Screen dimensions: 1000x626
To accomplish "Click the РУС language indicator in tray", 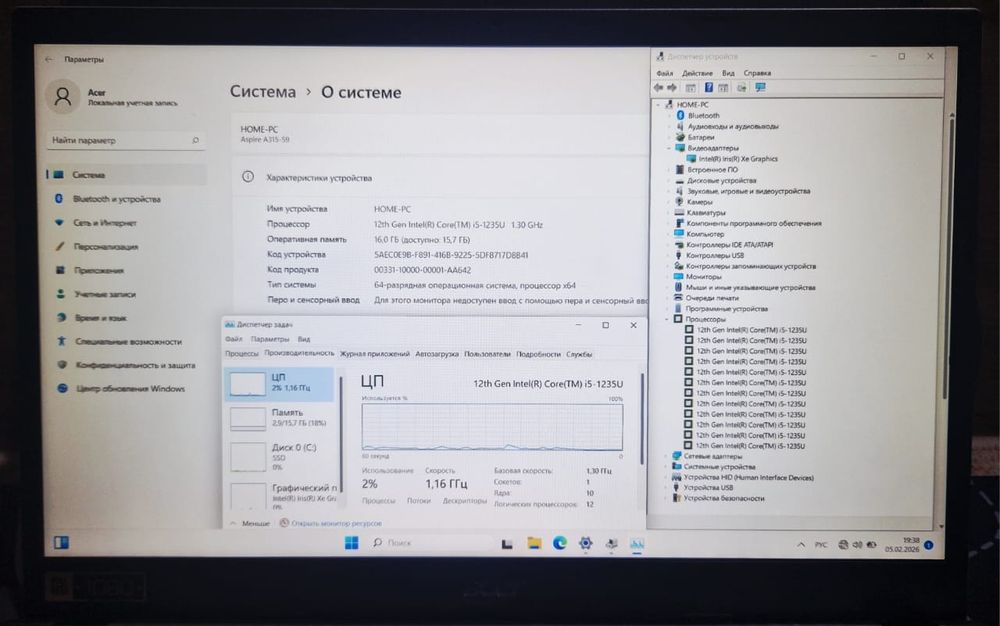I will [x=821, y=544].
